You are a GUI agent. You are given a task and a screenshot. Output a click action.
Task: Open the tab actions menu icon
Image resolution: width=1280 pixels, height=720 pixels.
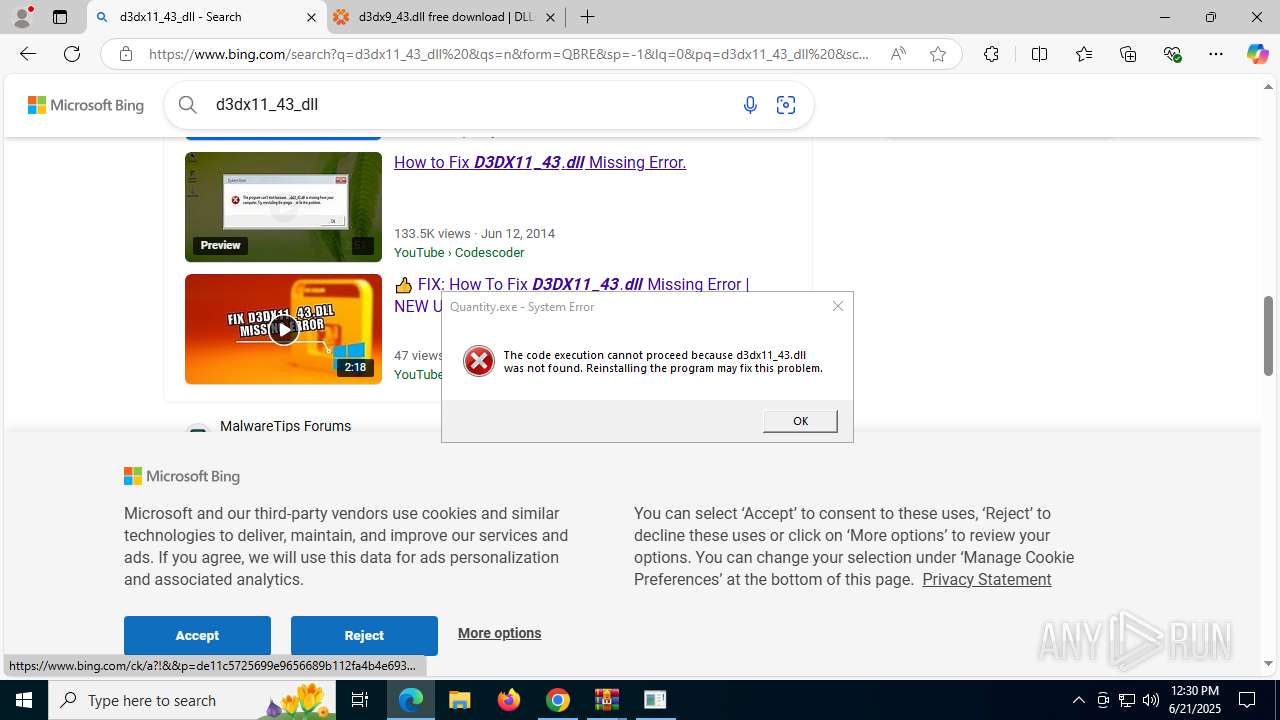click(60, 17)
